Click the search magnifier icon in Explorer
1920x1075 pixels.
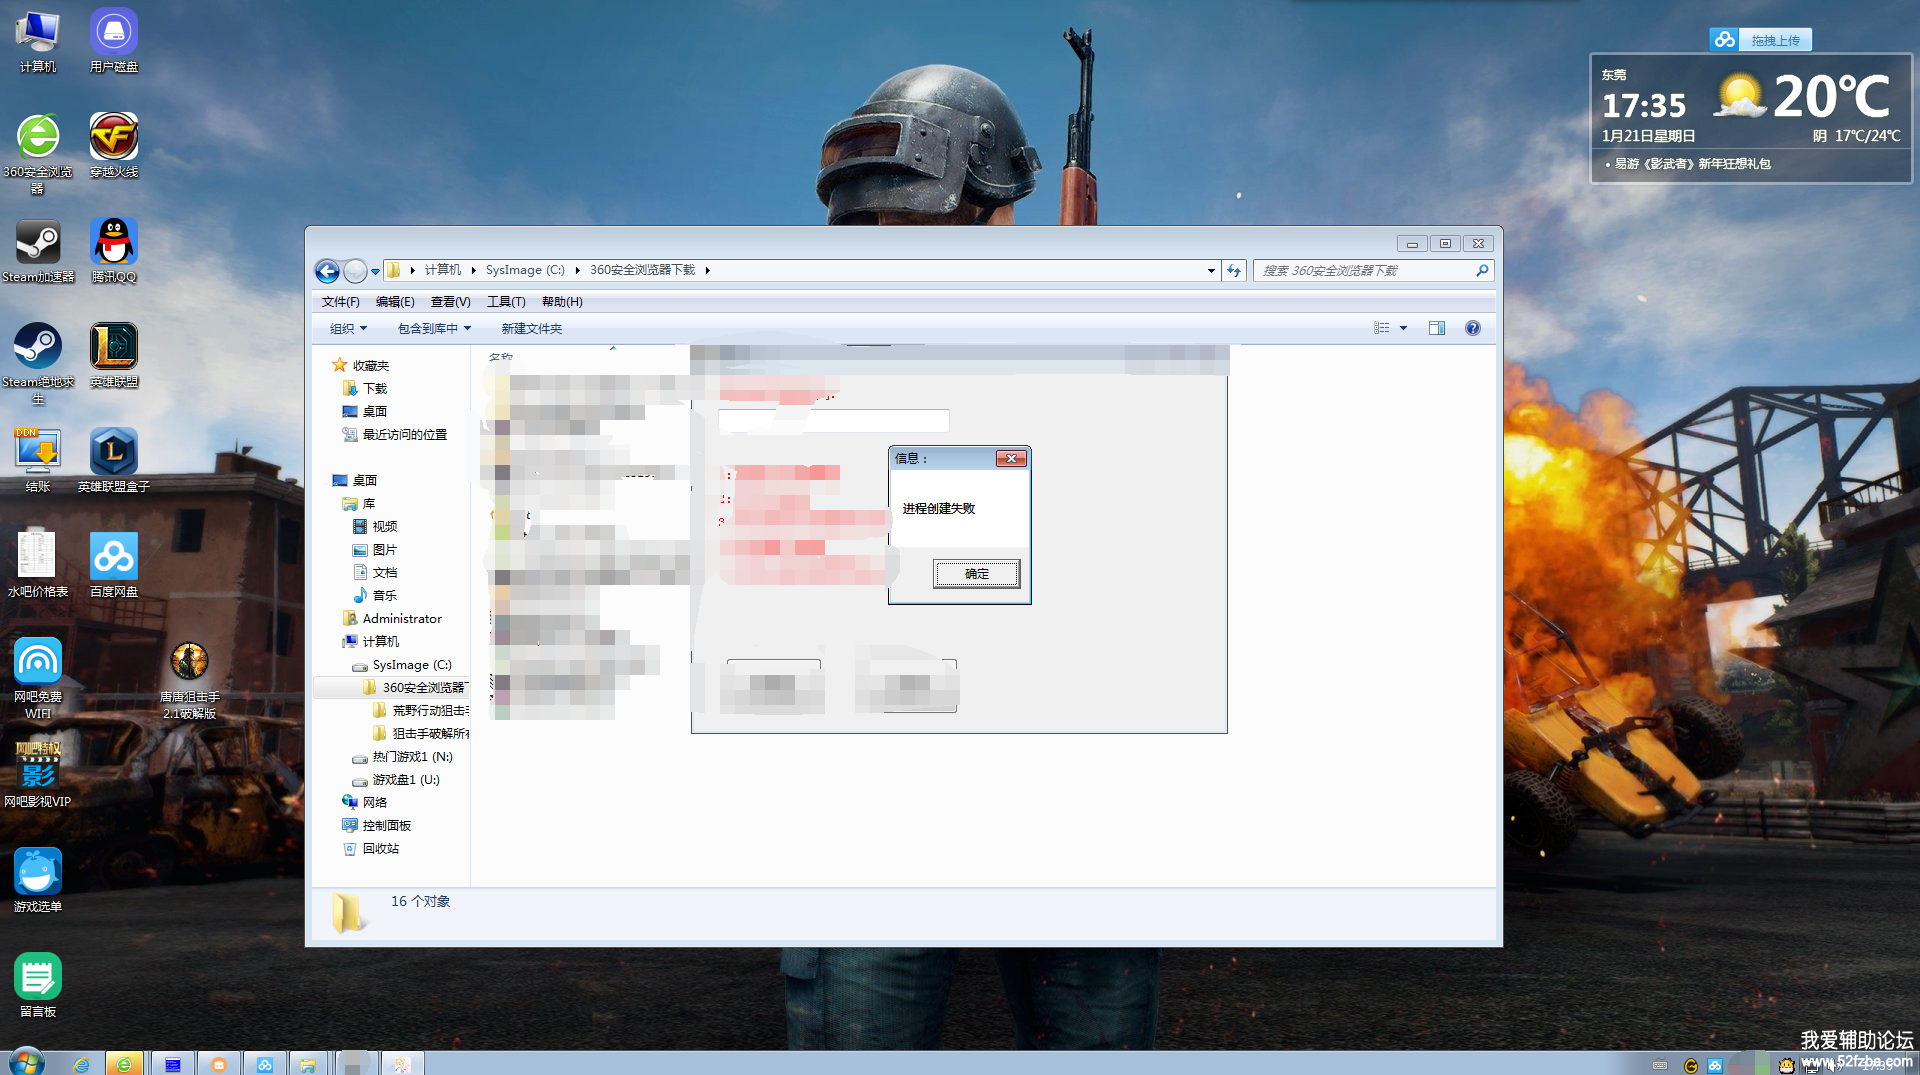click(x=1482, y=270)
